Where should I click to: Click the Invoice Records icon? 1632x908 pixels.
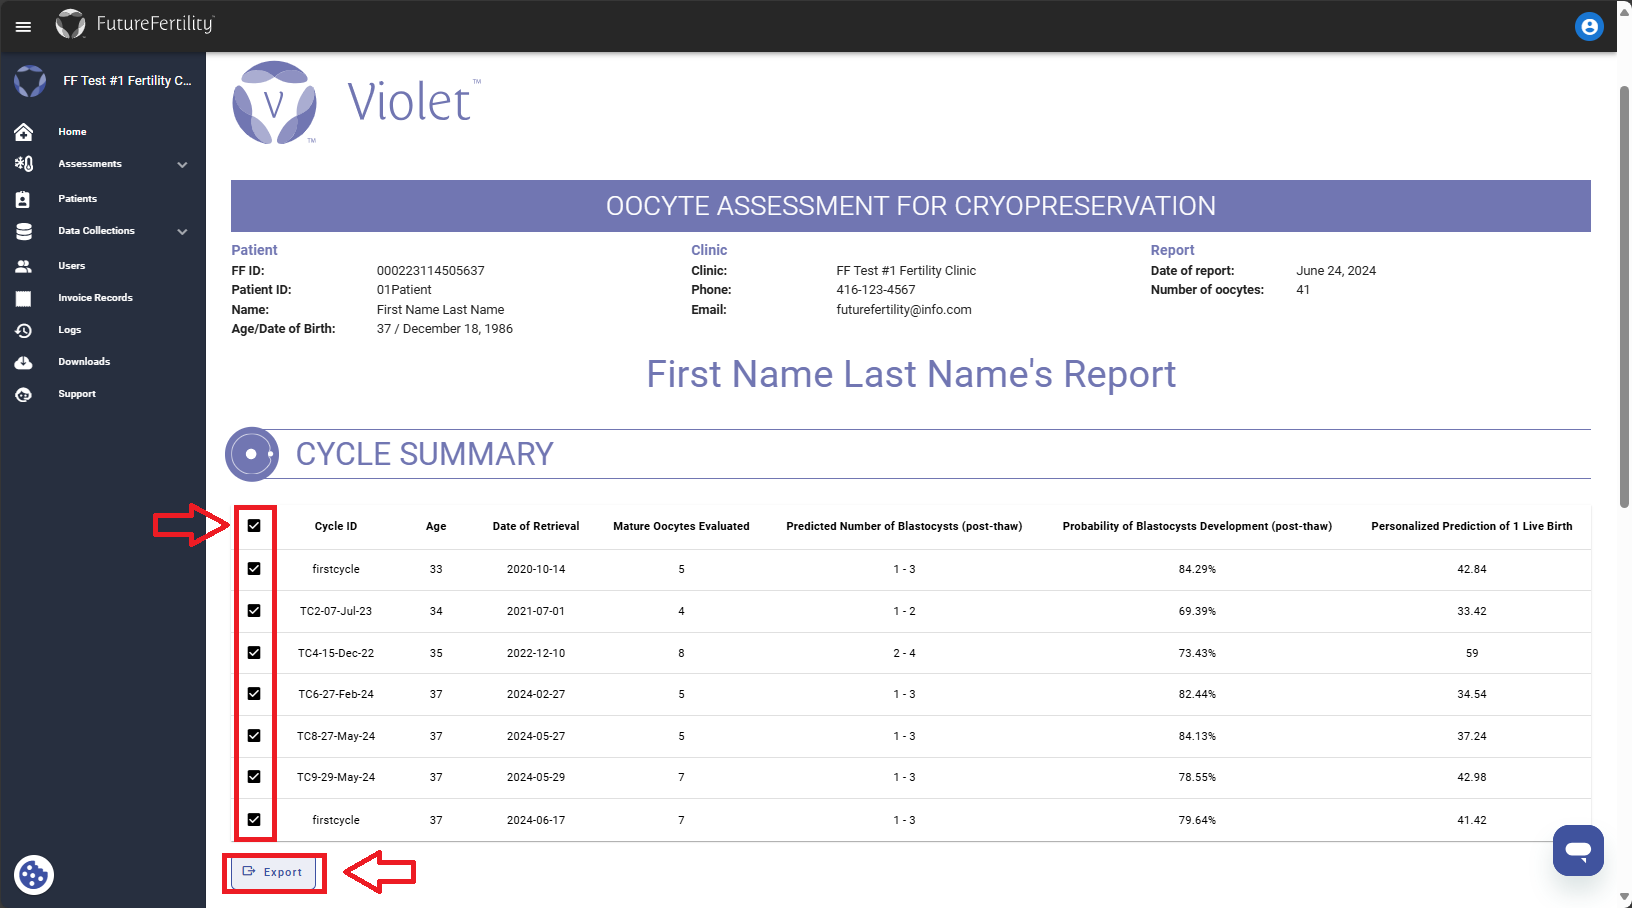tap(24, 297)
